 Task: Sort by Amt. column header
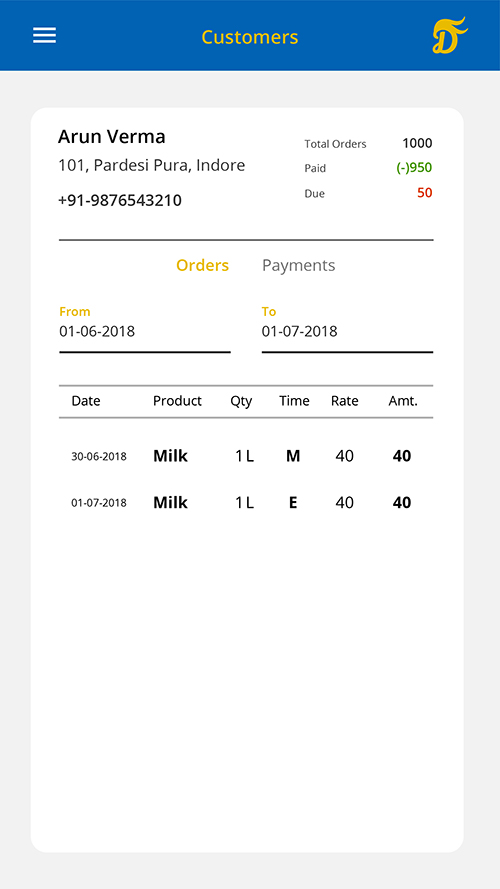(x=402, y=401)
